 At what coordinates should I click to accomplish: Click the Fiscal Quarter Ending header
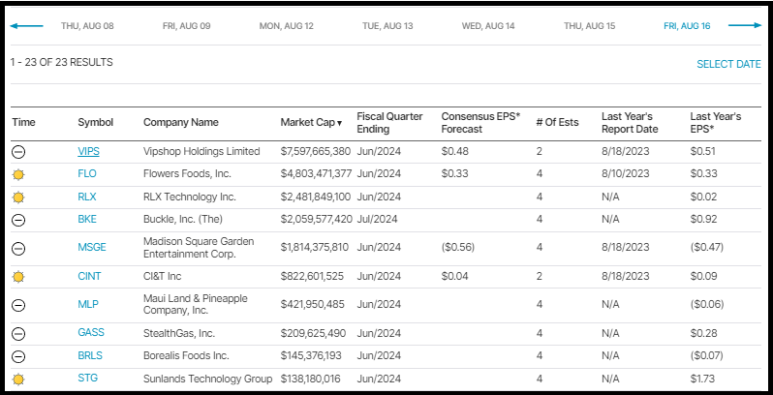(390, 123)
